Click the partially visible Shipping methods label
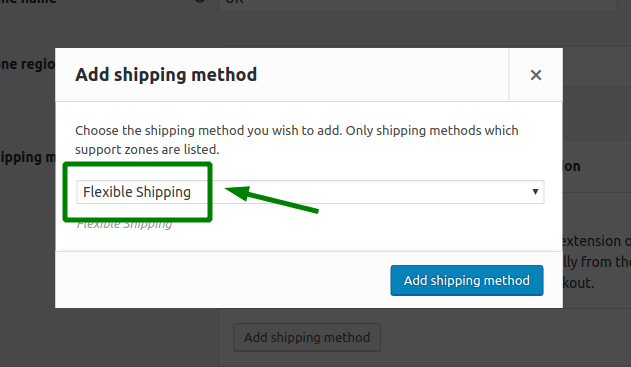This screenshot has height=367, width=631. (27, 157)
